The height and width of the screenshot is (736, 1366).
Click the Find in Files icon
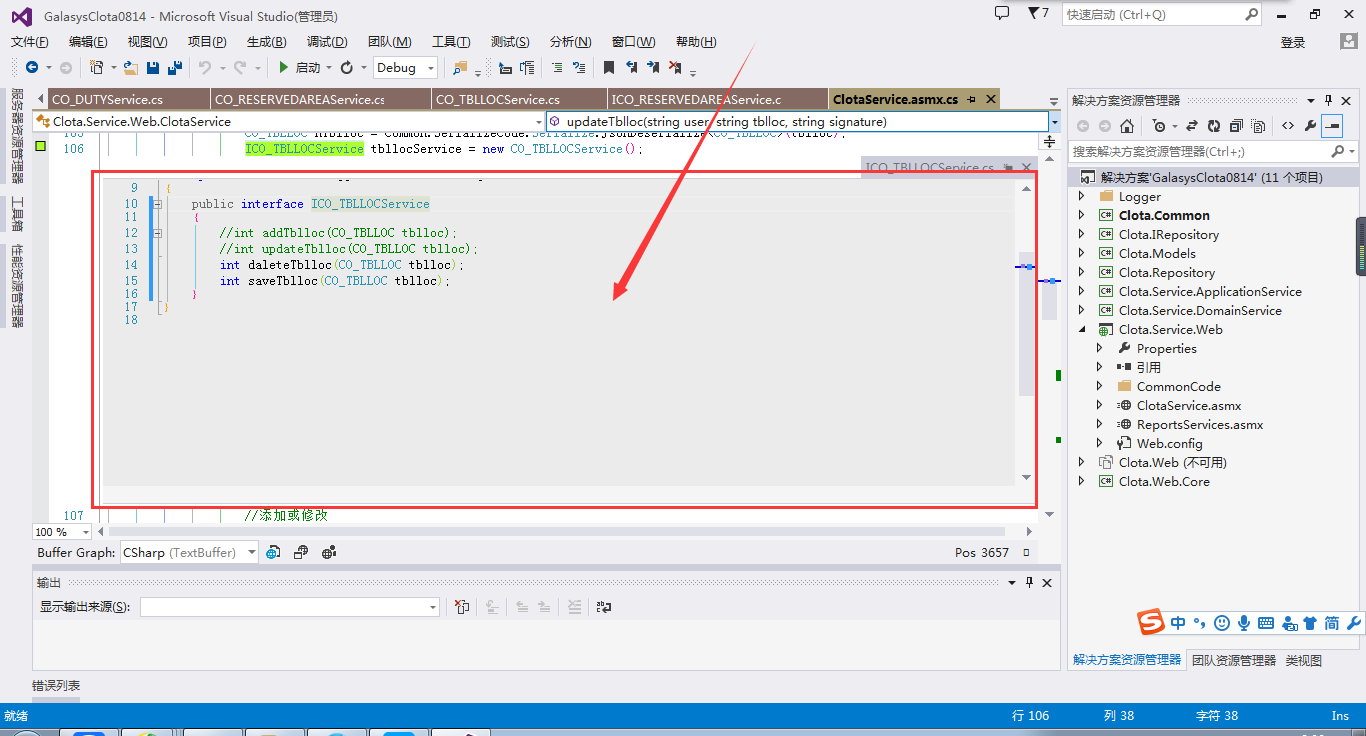(x=460, y=67)
